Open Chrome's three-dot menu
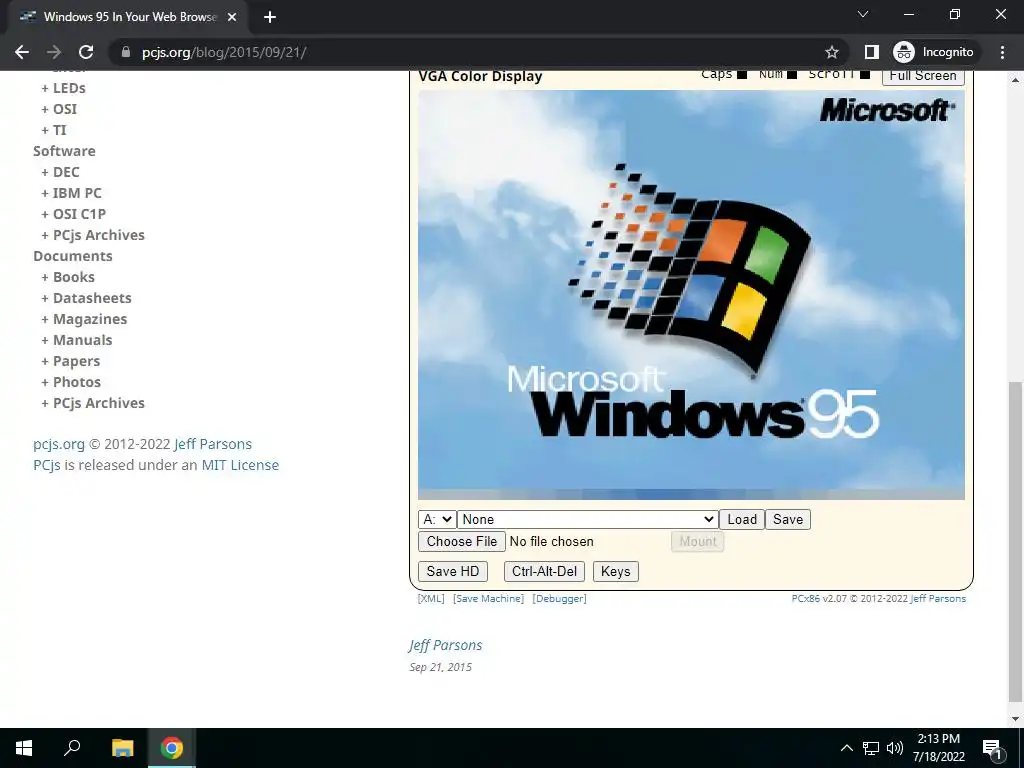The width and height of the screenshot is (1024, 768). [x=1002, y=52]
